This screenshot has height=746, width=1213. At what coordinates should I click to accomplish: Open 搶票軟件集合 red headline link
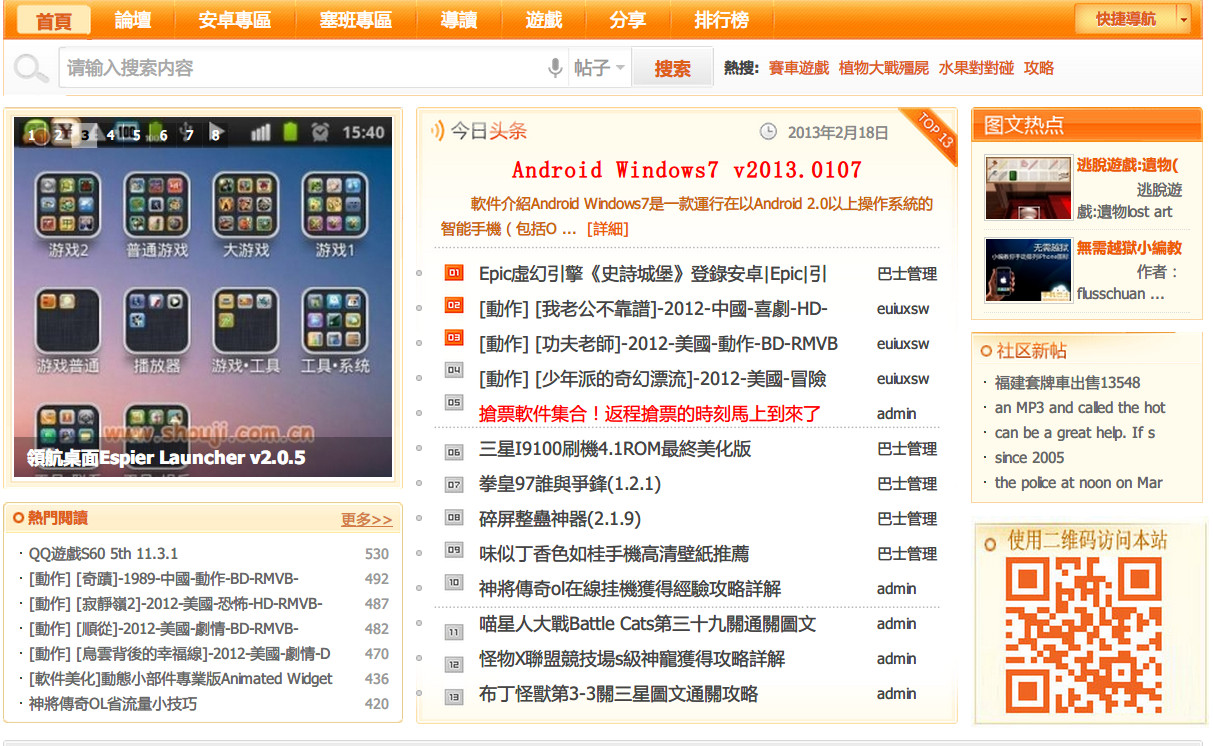[650, 413]
